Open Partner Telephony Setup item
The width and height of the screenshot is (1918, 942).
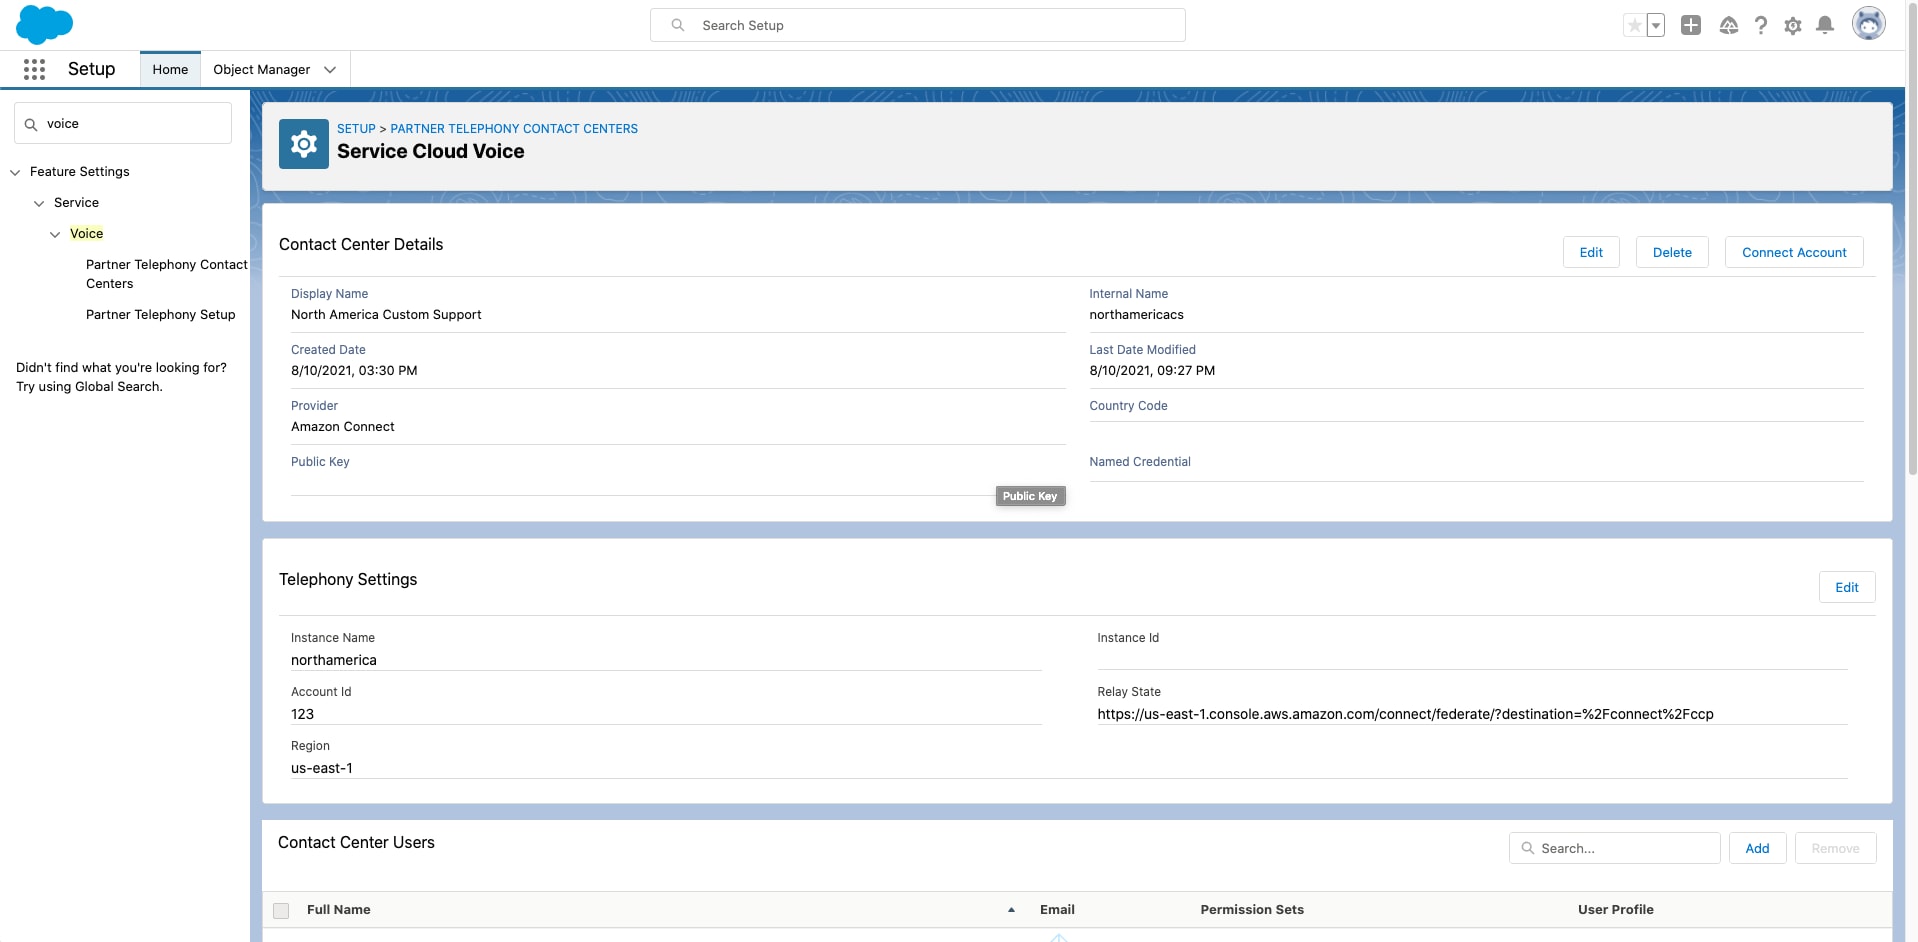(x=161, y=314)
